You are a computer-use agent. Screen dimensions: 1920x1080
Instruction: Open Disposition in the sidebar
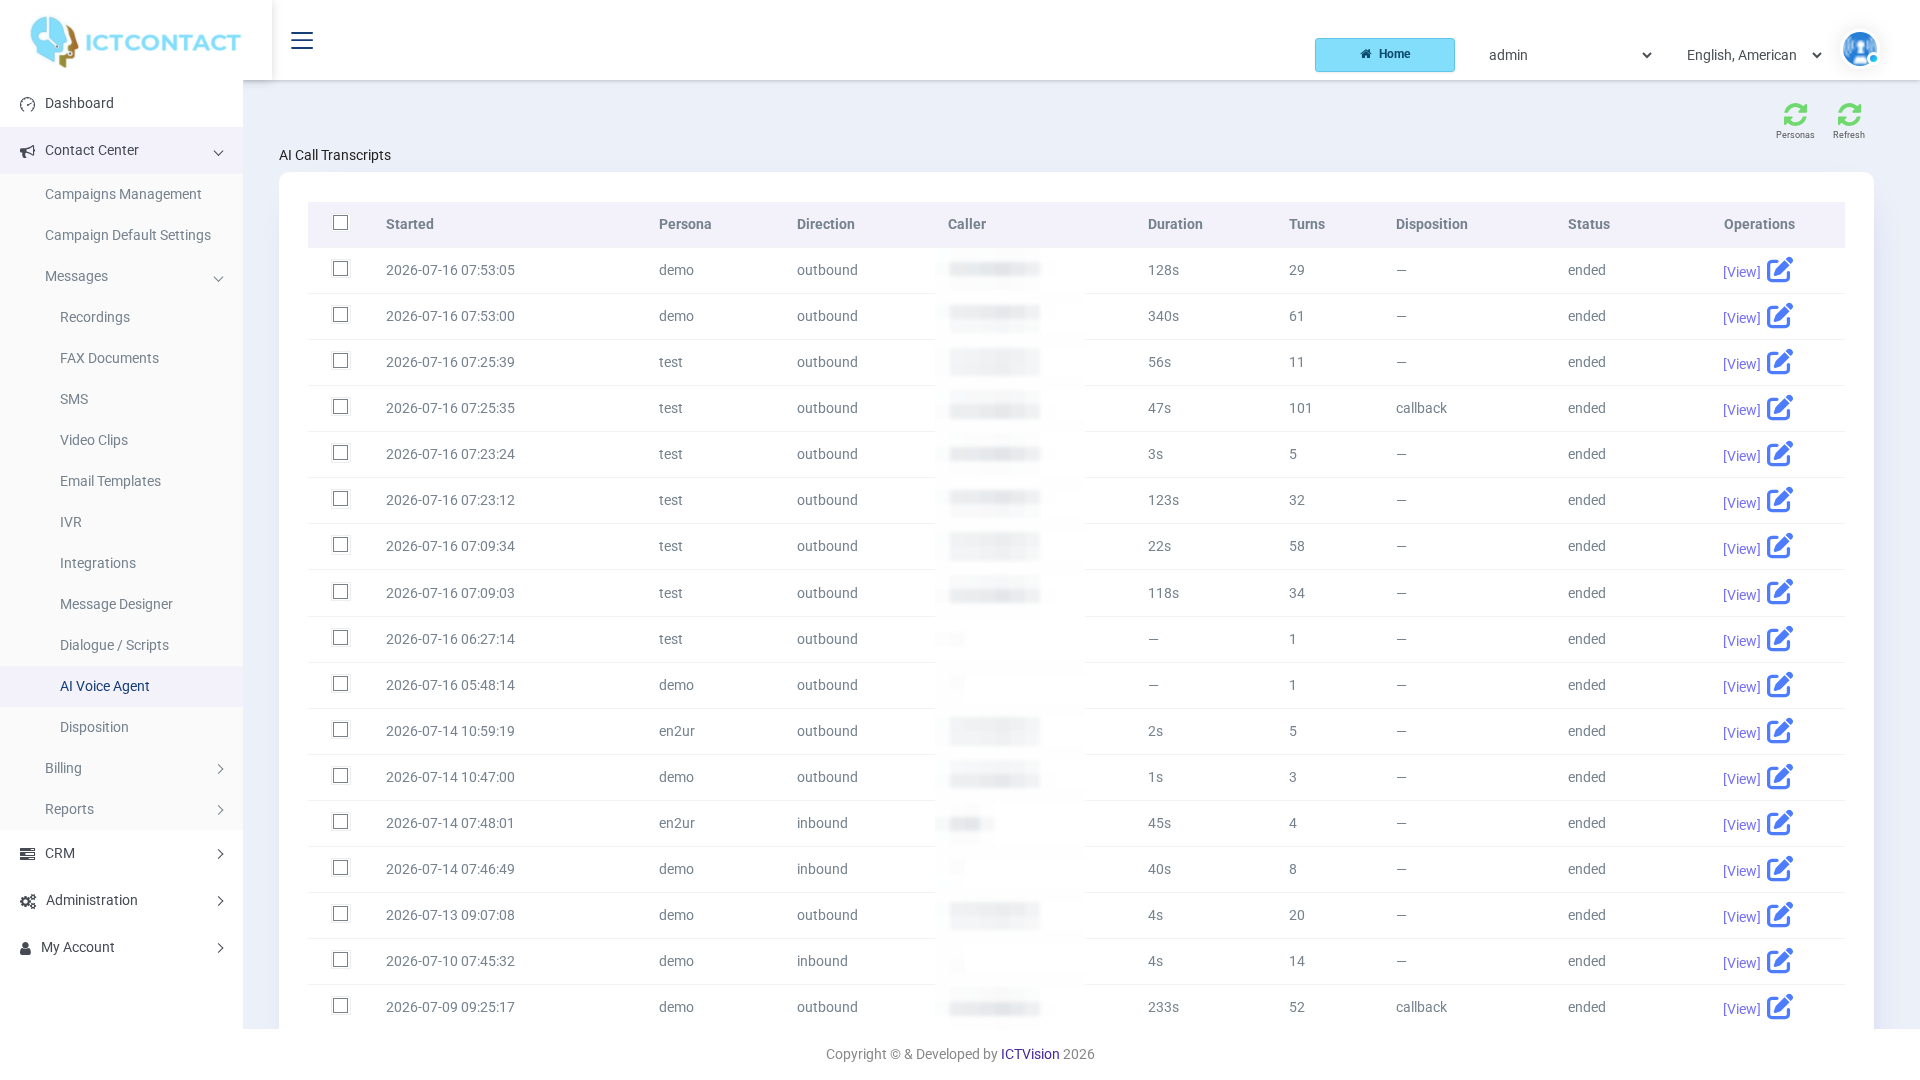pyautogui.click(x=94, y=728)
